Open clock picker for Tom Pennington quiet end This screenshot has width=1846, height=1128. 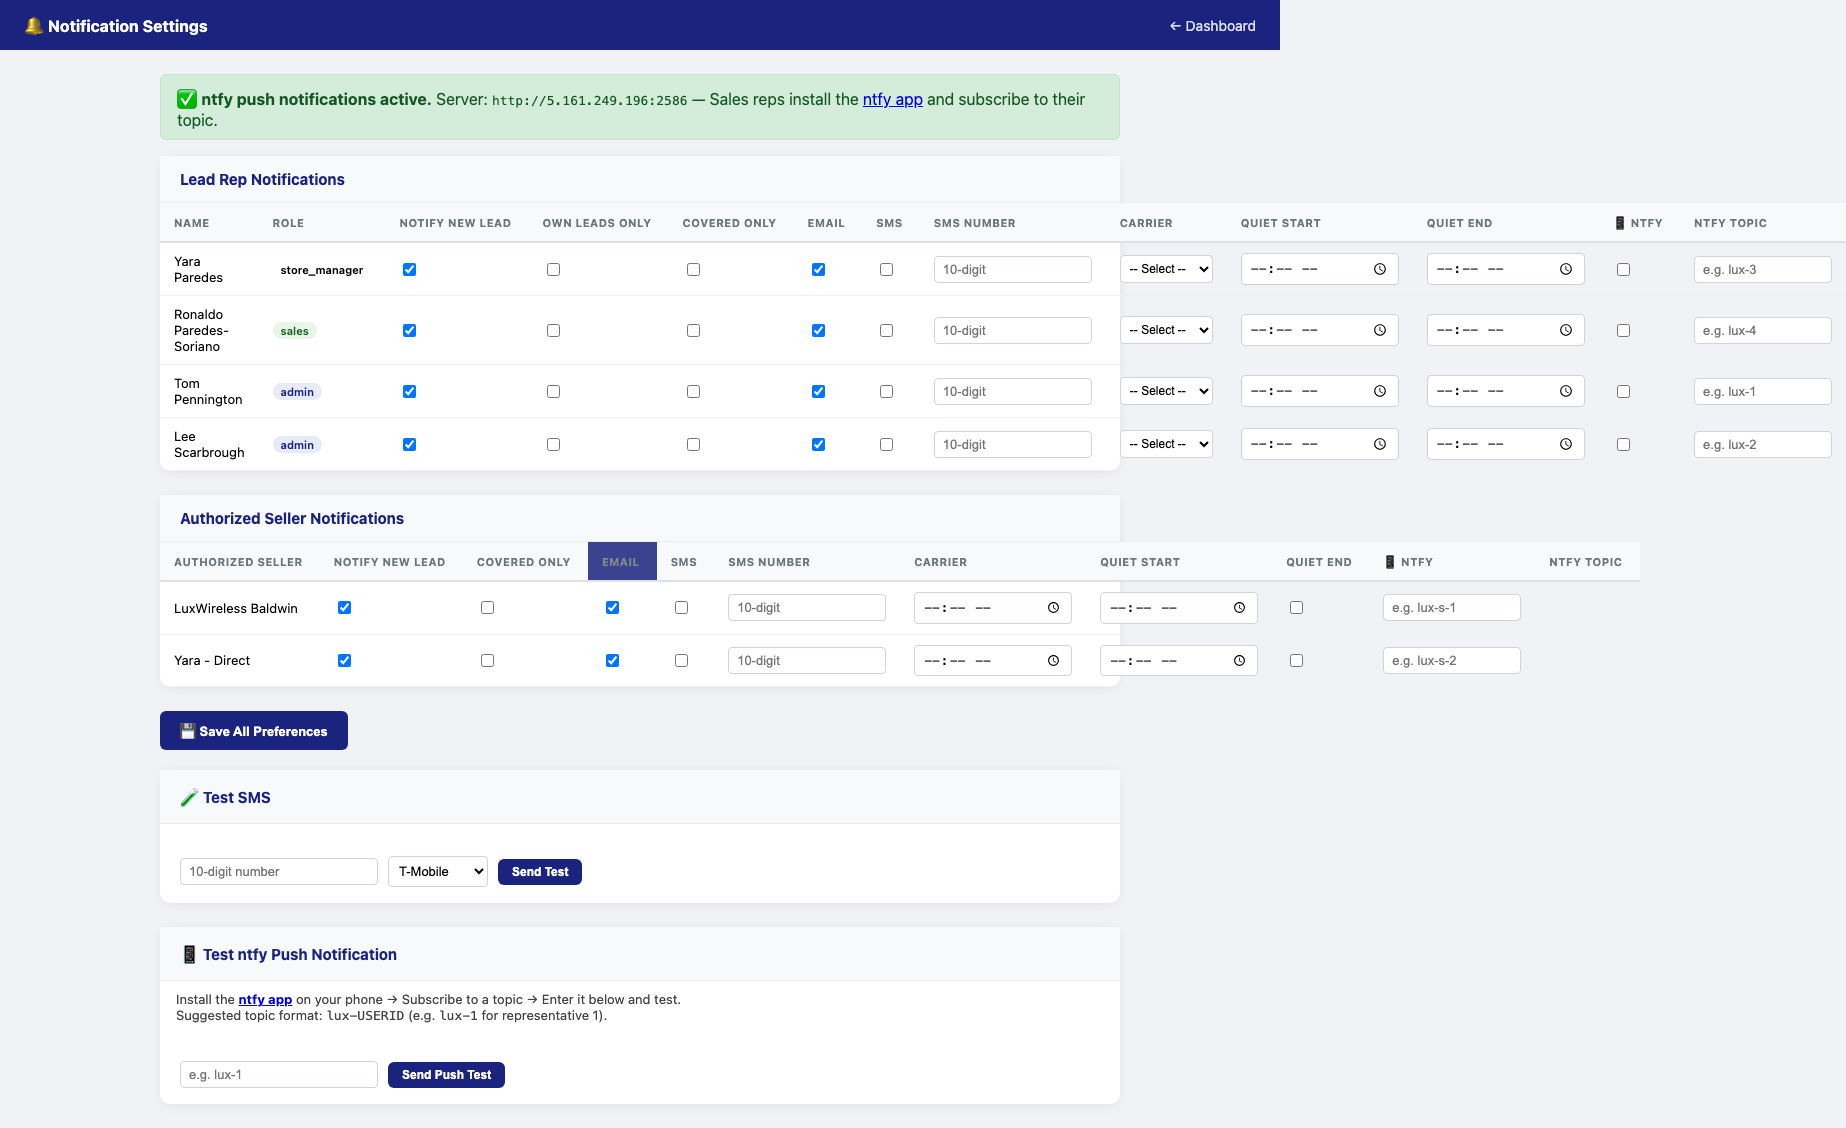[x=1566, y=391]
